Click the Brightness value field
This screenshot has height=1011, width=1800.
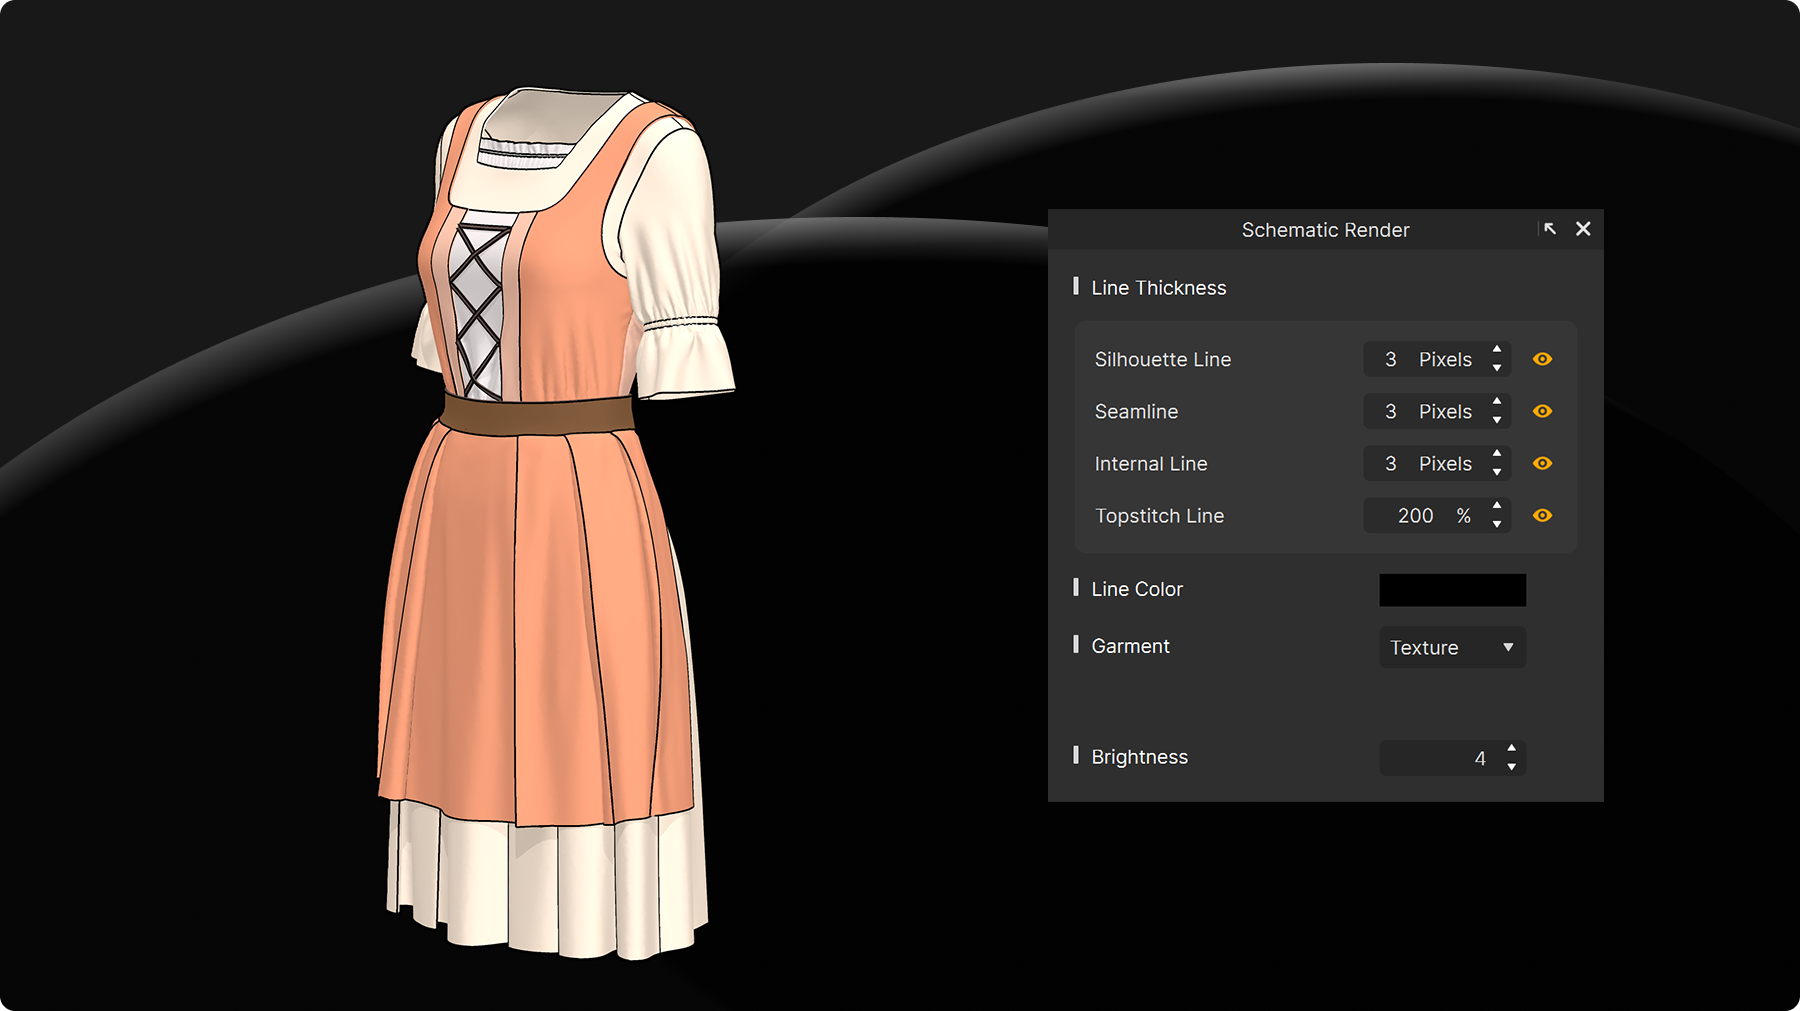pyautogui.click(x=1440, y=758)
